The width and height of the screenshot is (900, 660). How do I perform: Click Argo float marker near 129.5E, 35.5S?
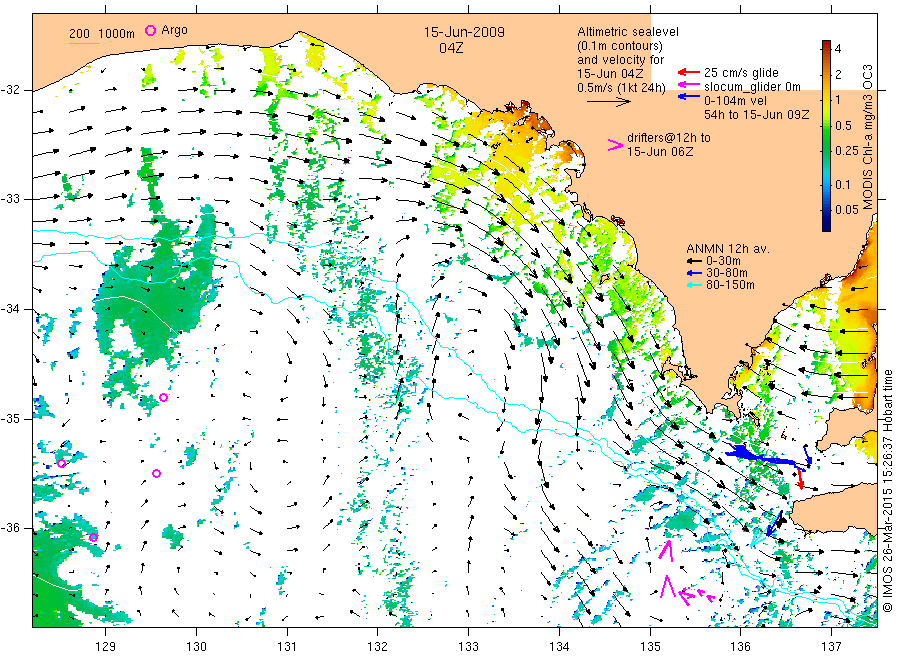[156, 473]
